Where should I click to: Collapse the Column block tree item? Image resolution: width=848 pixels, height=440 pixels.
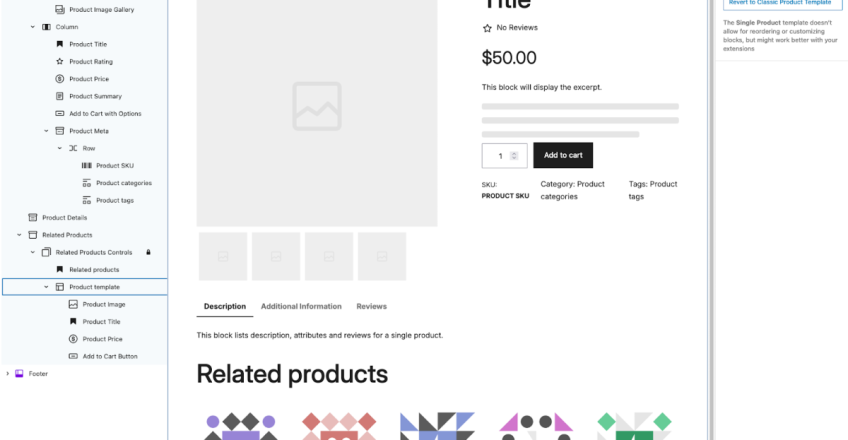click(32, 27)
